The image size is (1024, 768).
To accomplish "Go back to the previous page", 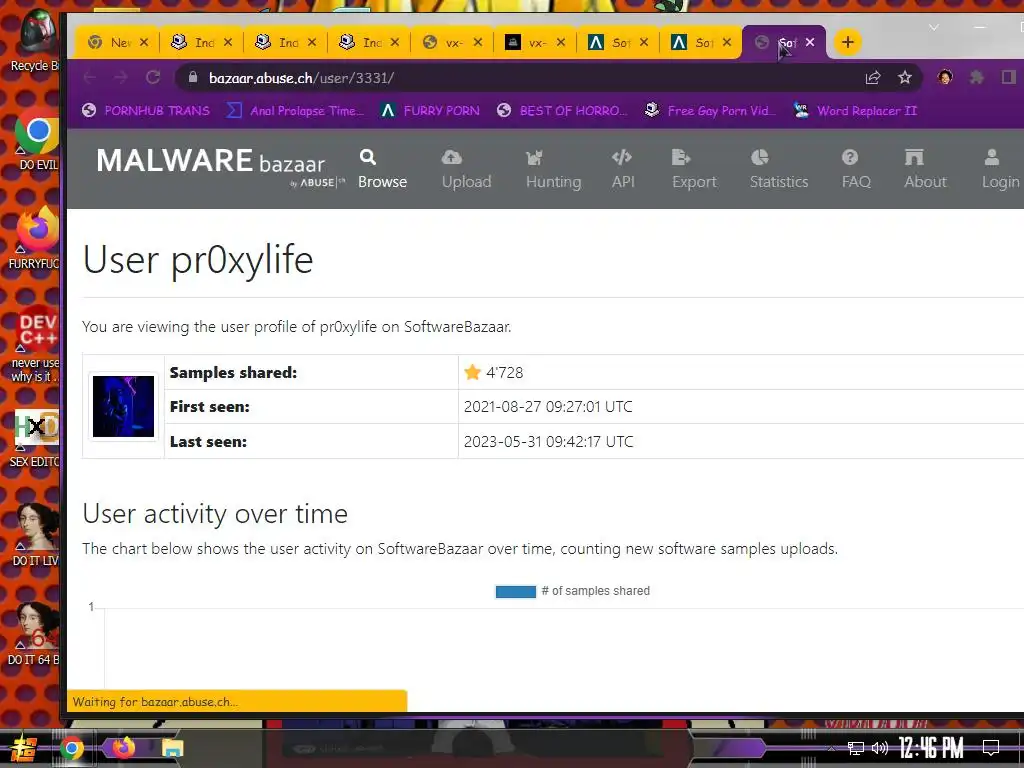I will 89,78.
